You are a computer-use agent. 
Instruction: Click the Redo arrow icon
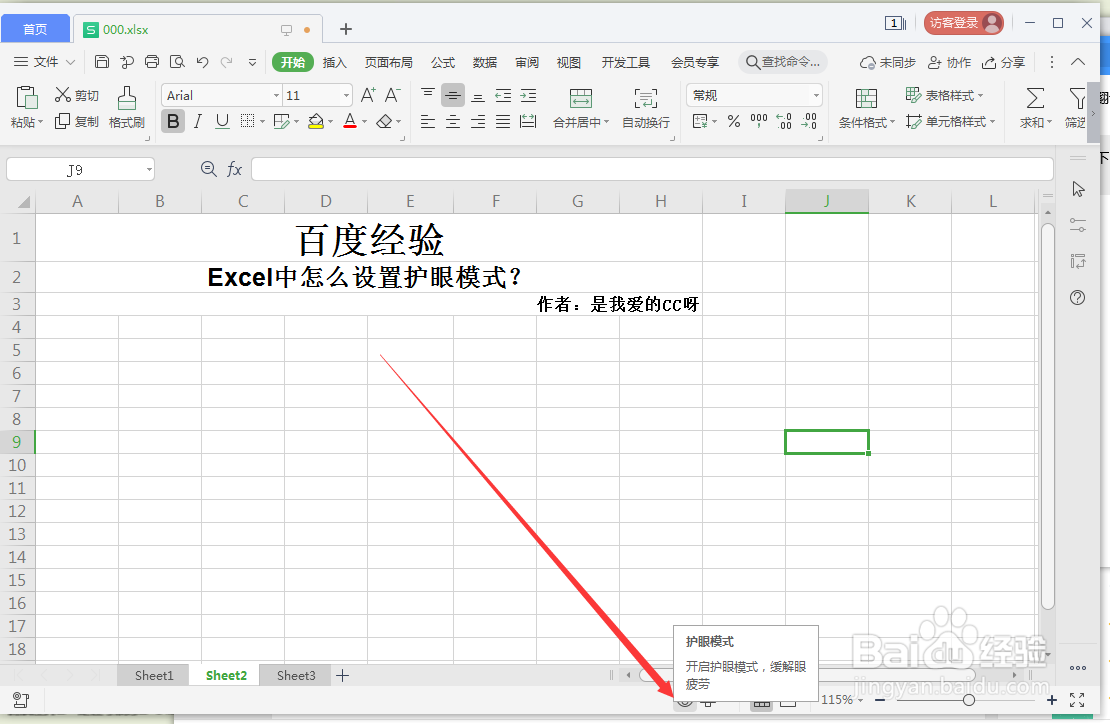coord(227,62)
